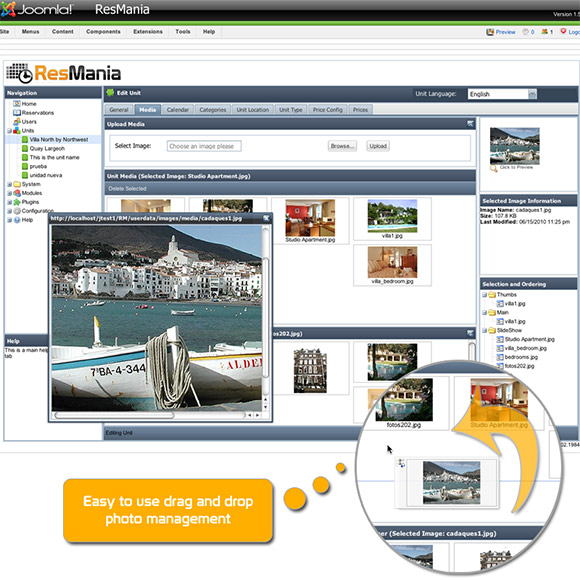580x580 pixels.
Task: Select villa_bedroom.jpg in SlideShow tree
Action: [525, 348]
